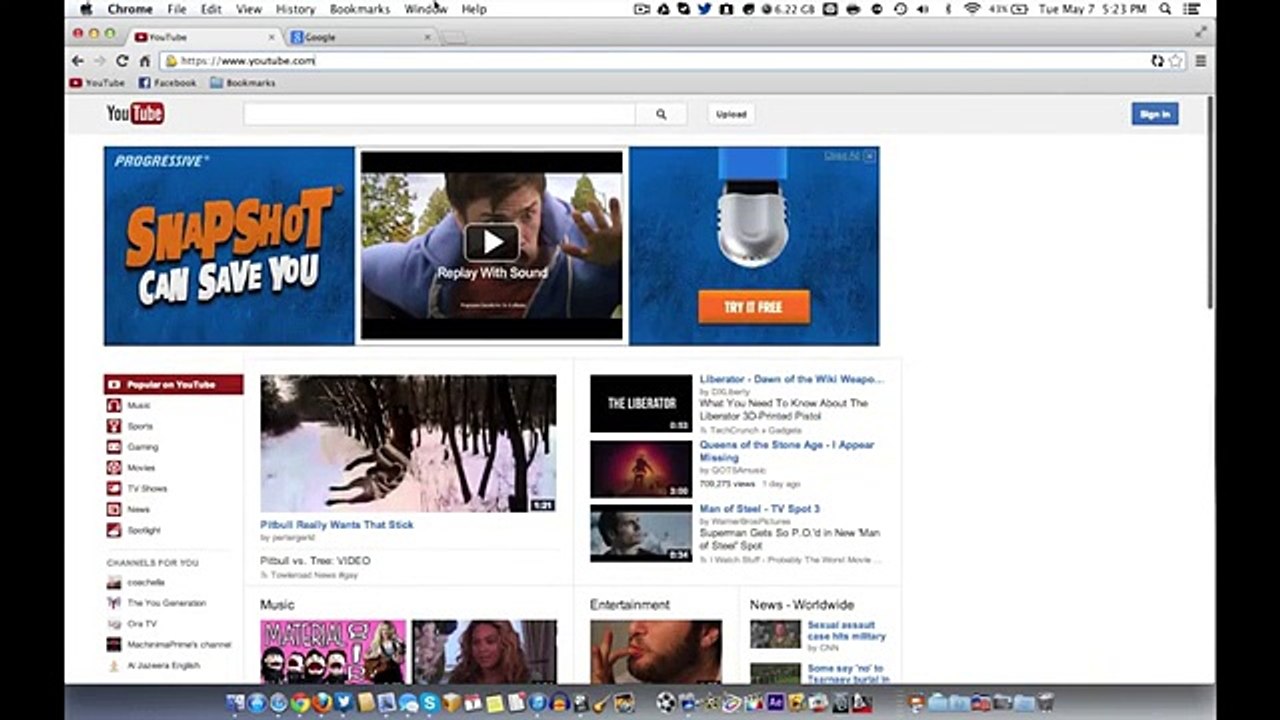Viewport: 1280px width, 720px height.
Task: Launch Firefox from the Dock
Action: point(322,703)
